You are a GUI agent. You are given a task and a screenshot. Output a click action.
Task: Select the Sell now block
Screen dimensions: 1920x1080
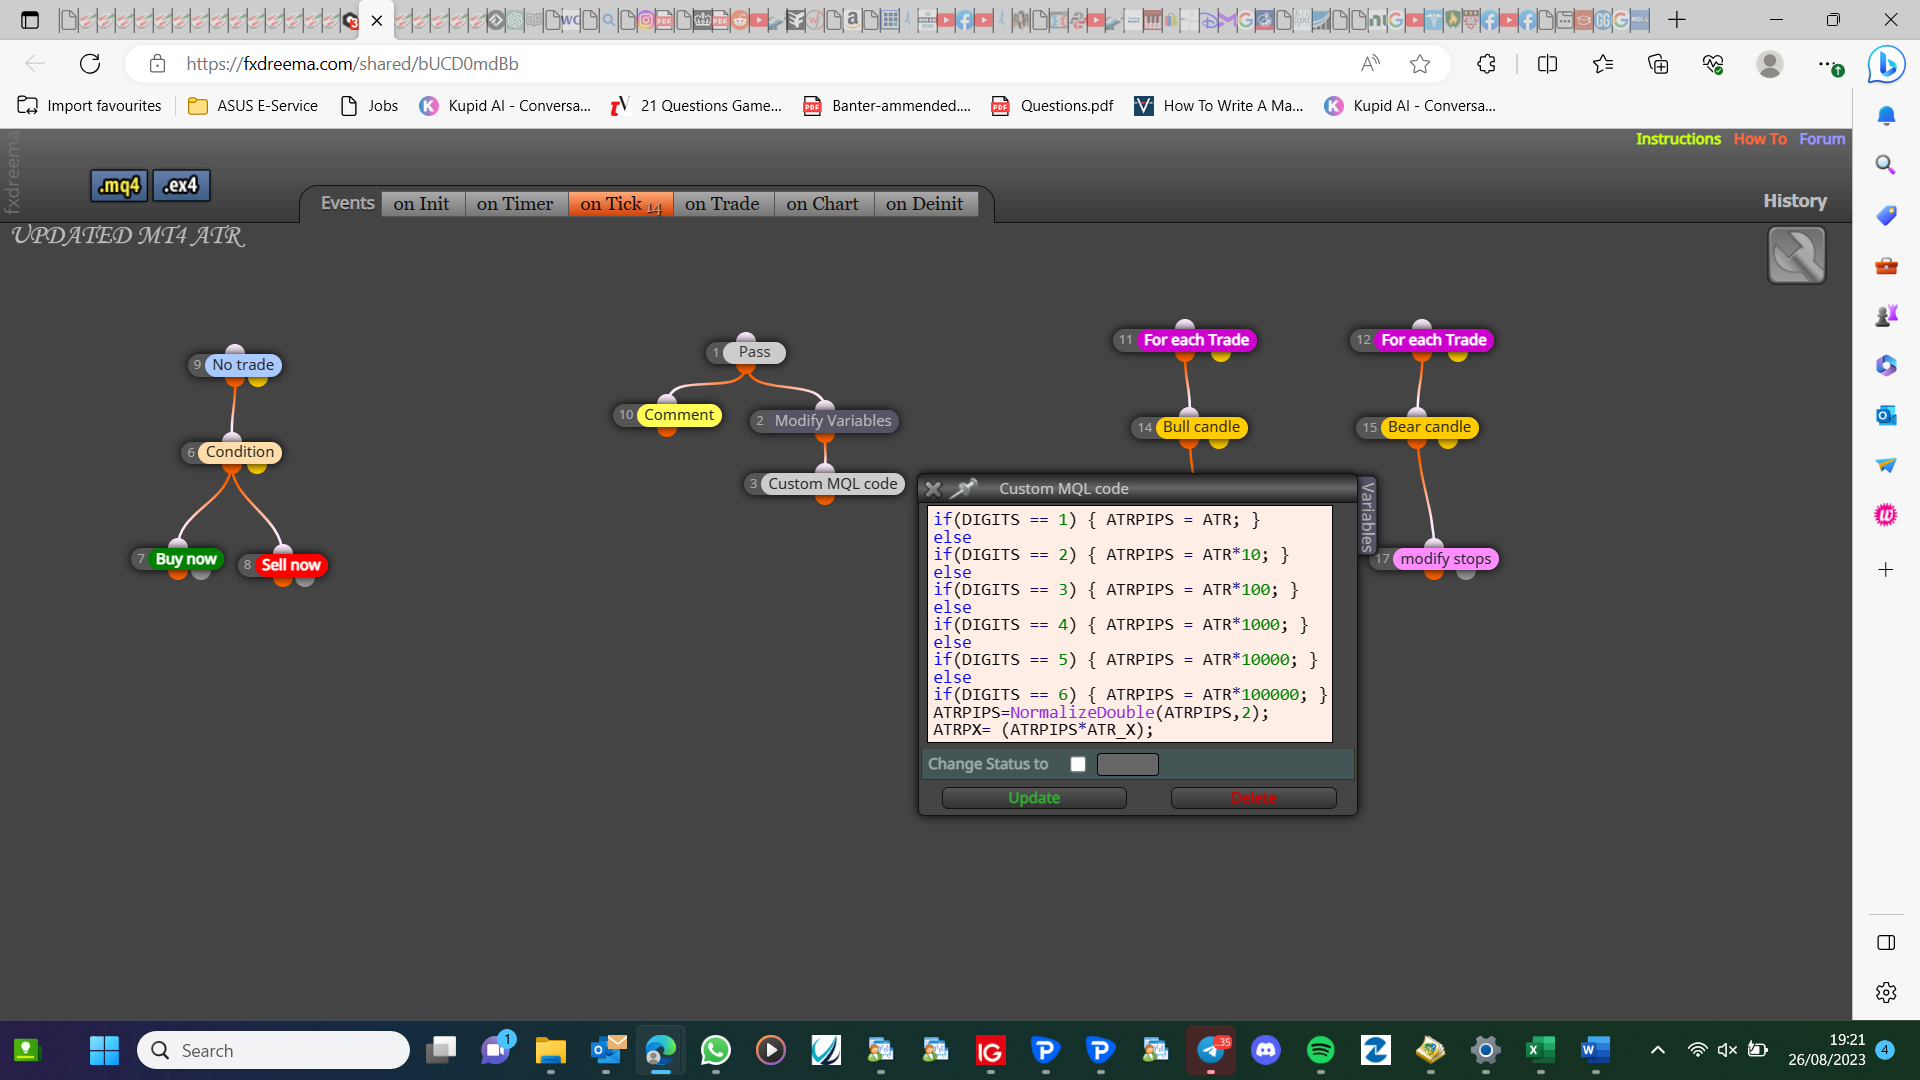click(290, 565)
